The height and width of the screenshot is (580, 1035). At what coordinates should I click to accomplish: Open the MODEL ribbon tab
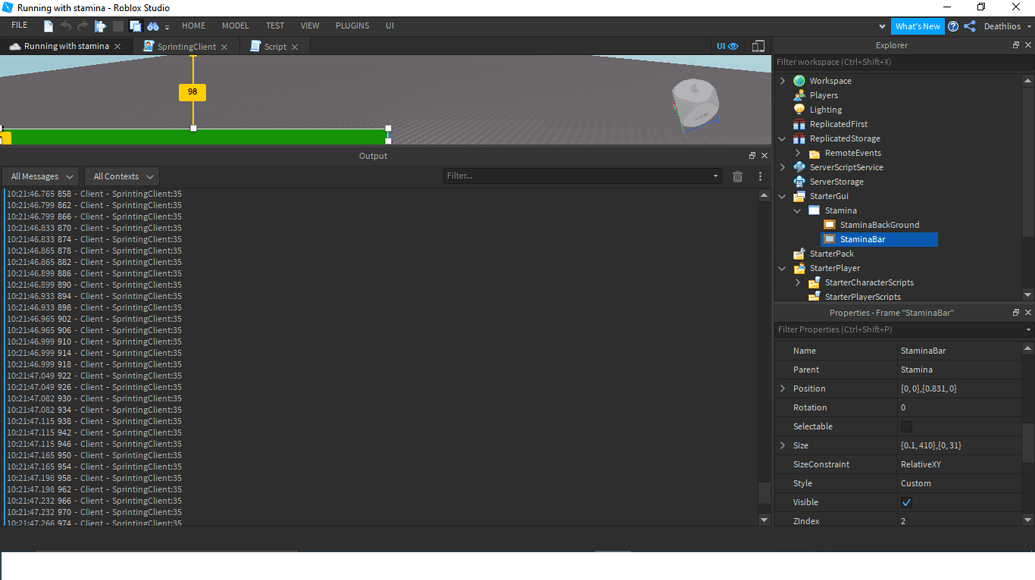coord(235,26)
